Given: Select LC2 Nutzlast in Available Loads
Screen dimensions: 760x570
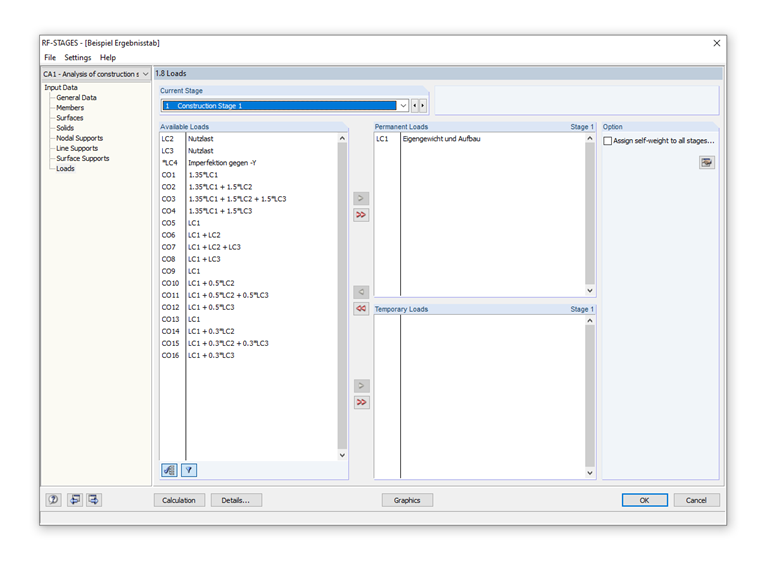Looking at the screenshot, I should pos(249,139).
